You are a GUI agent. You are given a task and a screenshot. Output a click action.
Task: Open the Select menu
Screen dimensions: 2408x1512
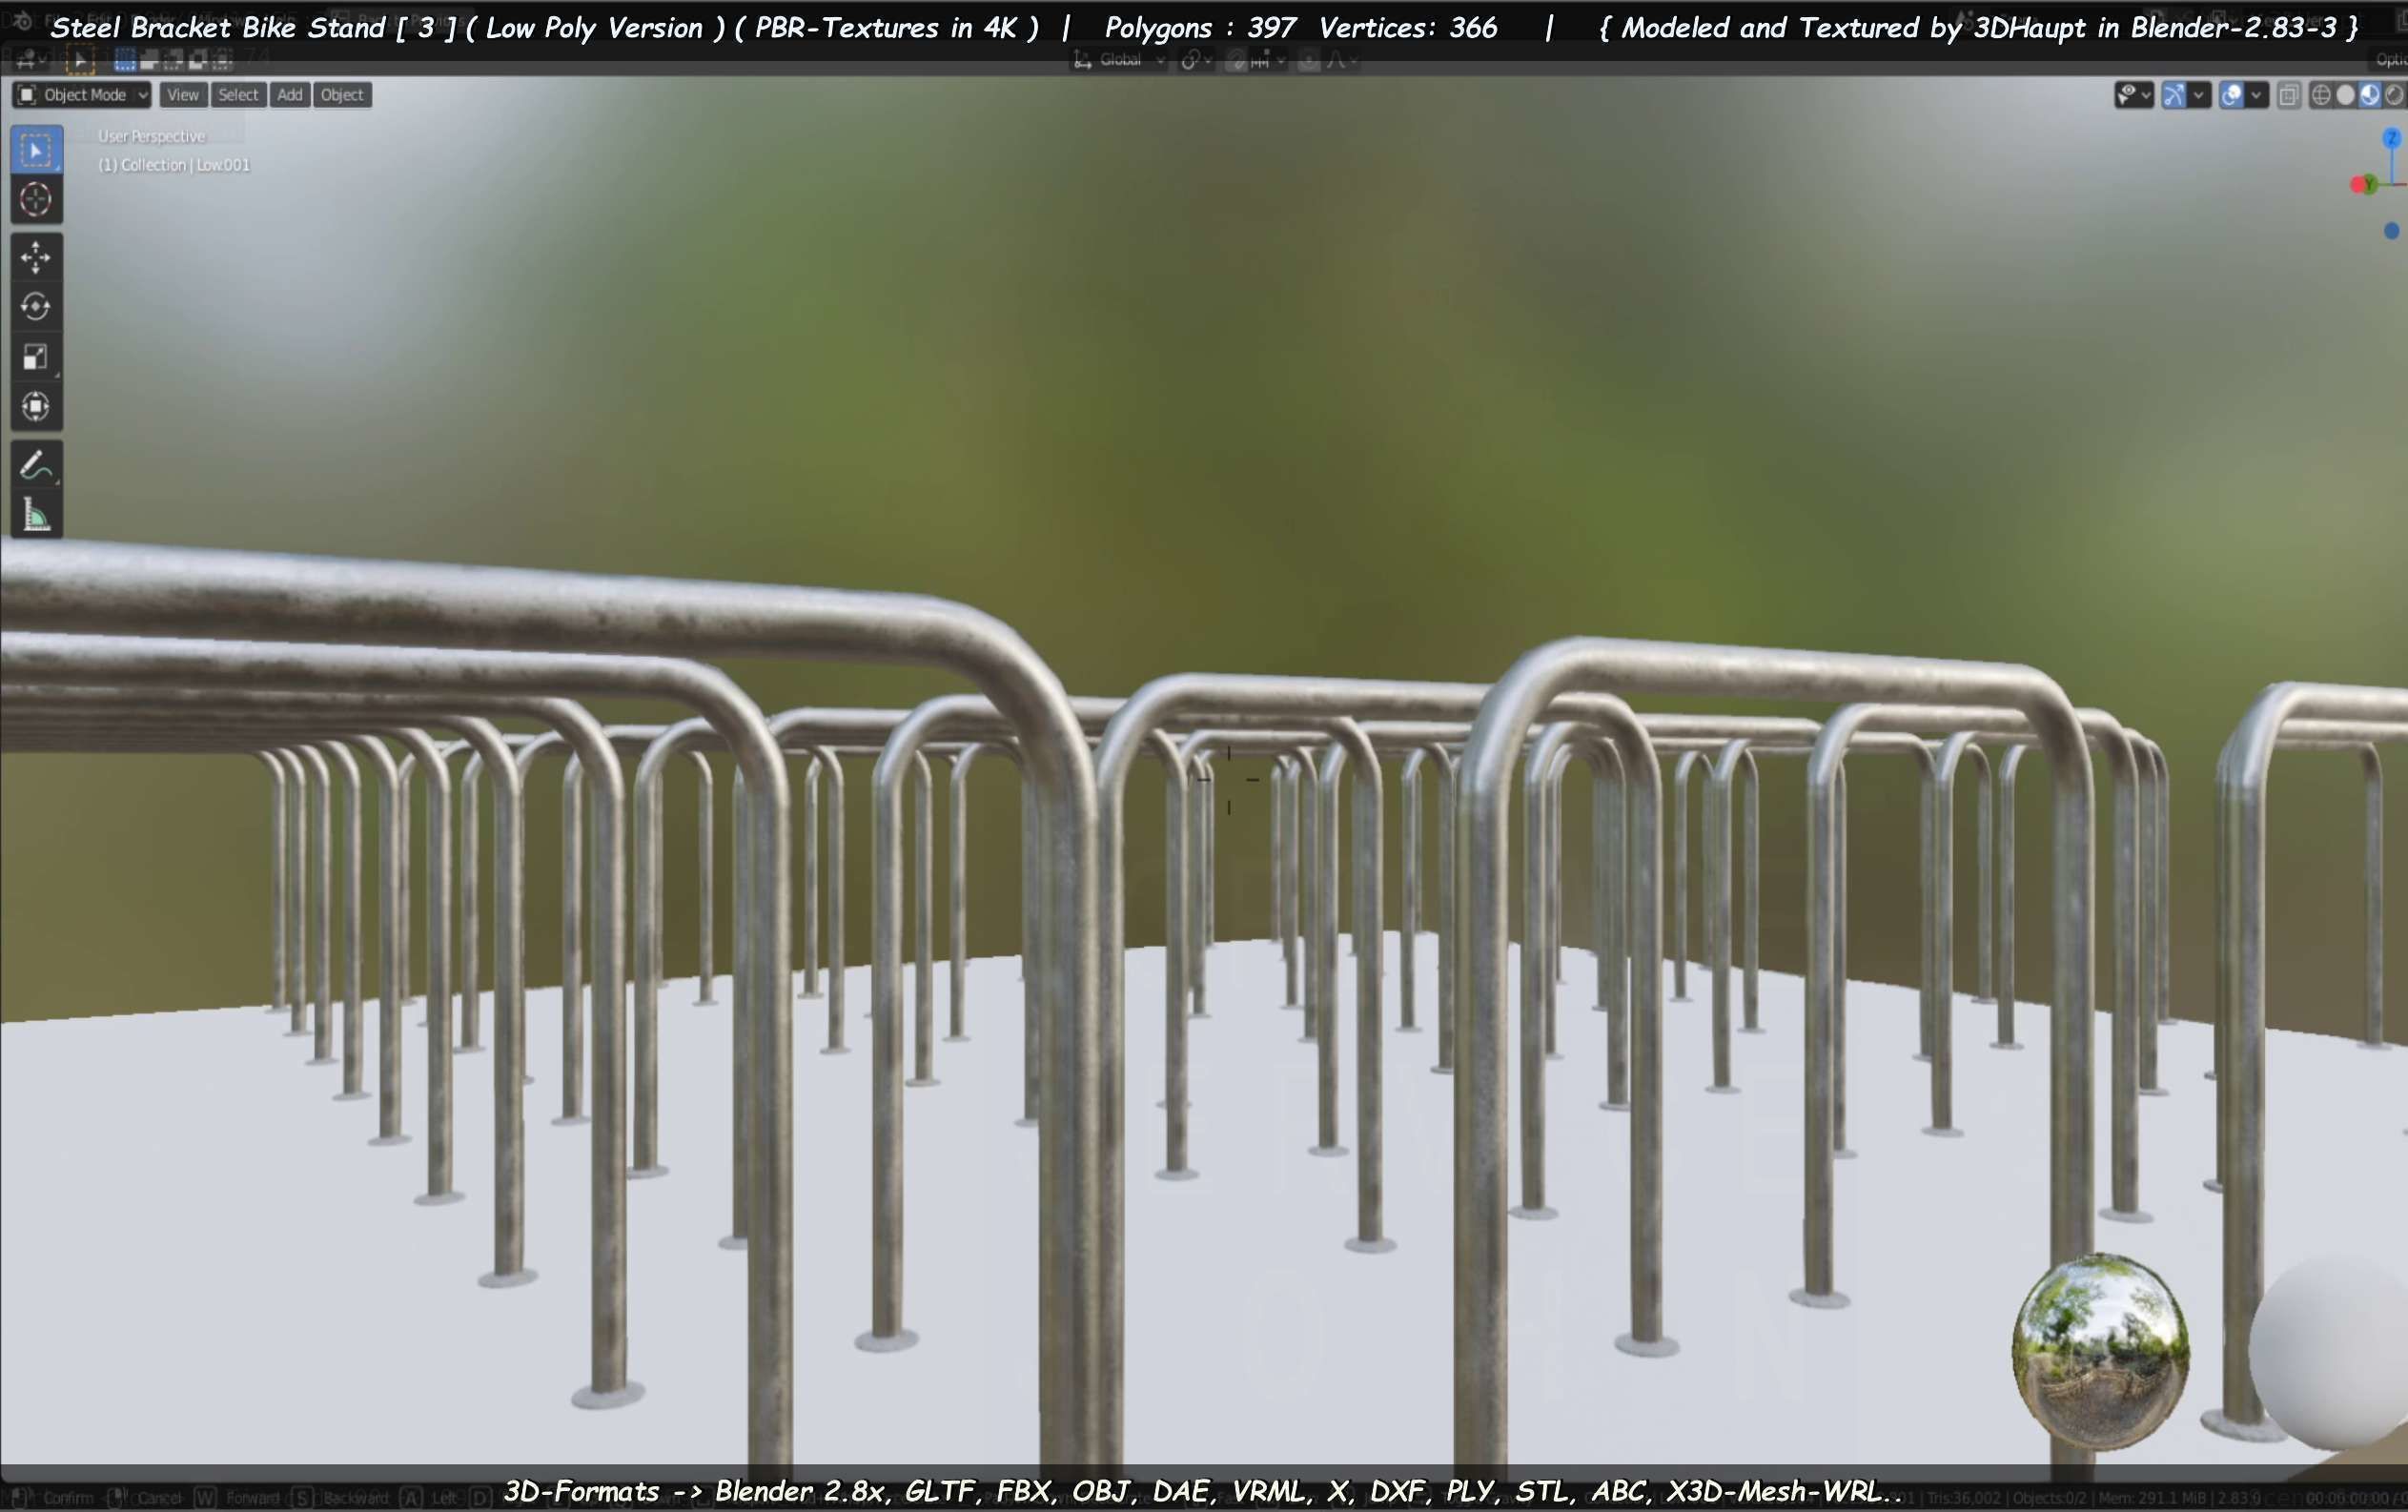tap(238, 95)
